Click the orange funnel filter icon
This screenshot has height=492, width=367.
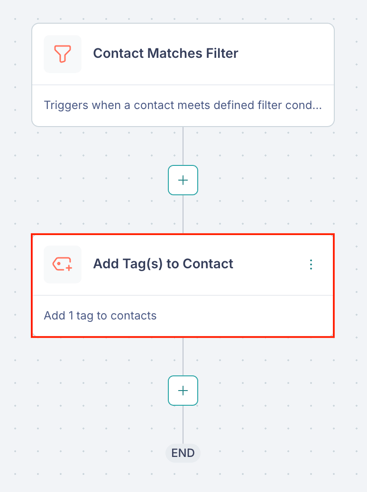(x=62, y=54)
